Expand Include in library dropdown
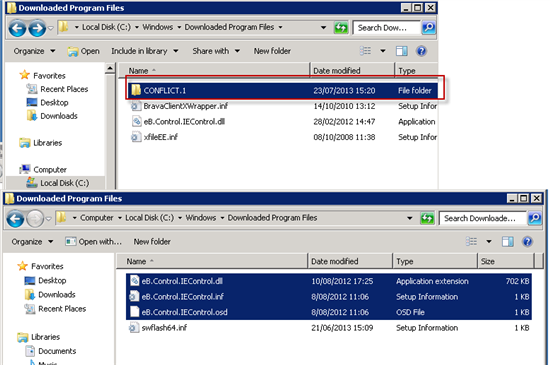Image resolution: width=550 pixels, height=365 pixels. click(x=175, y=51)
